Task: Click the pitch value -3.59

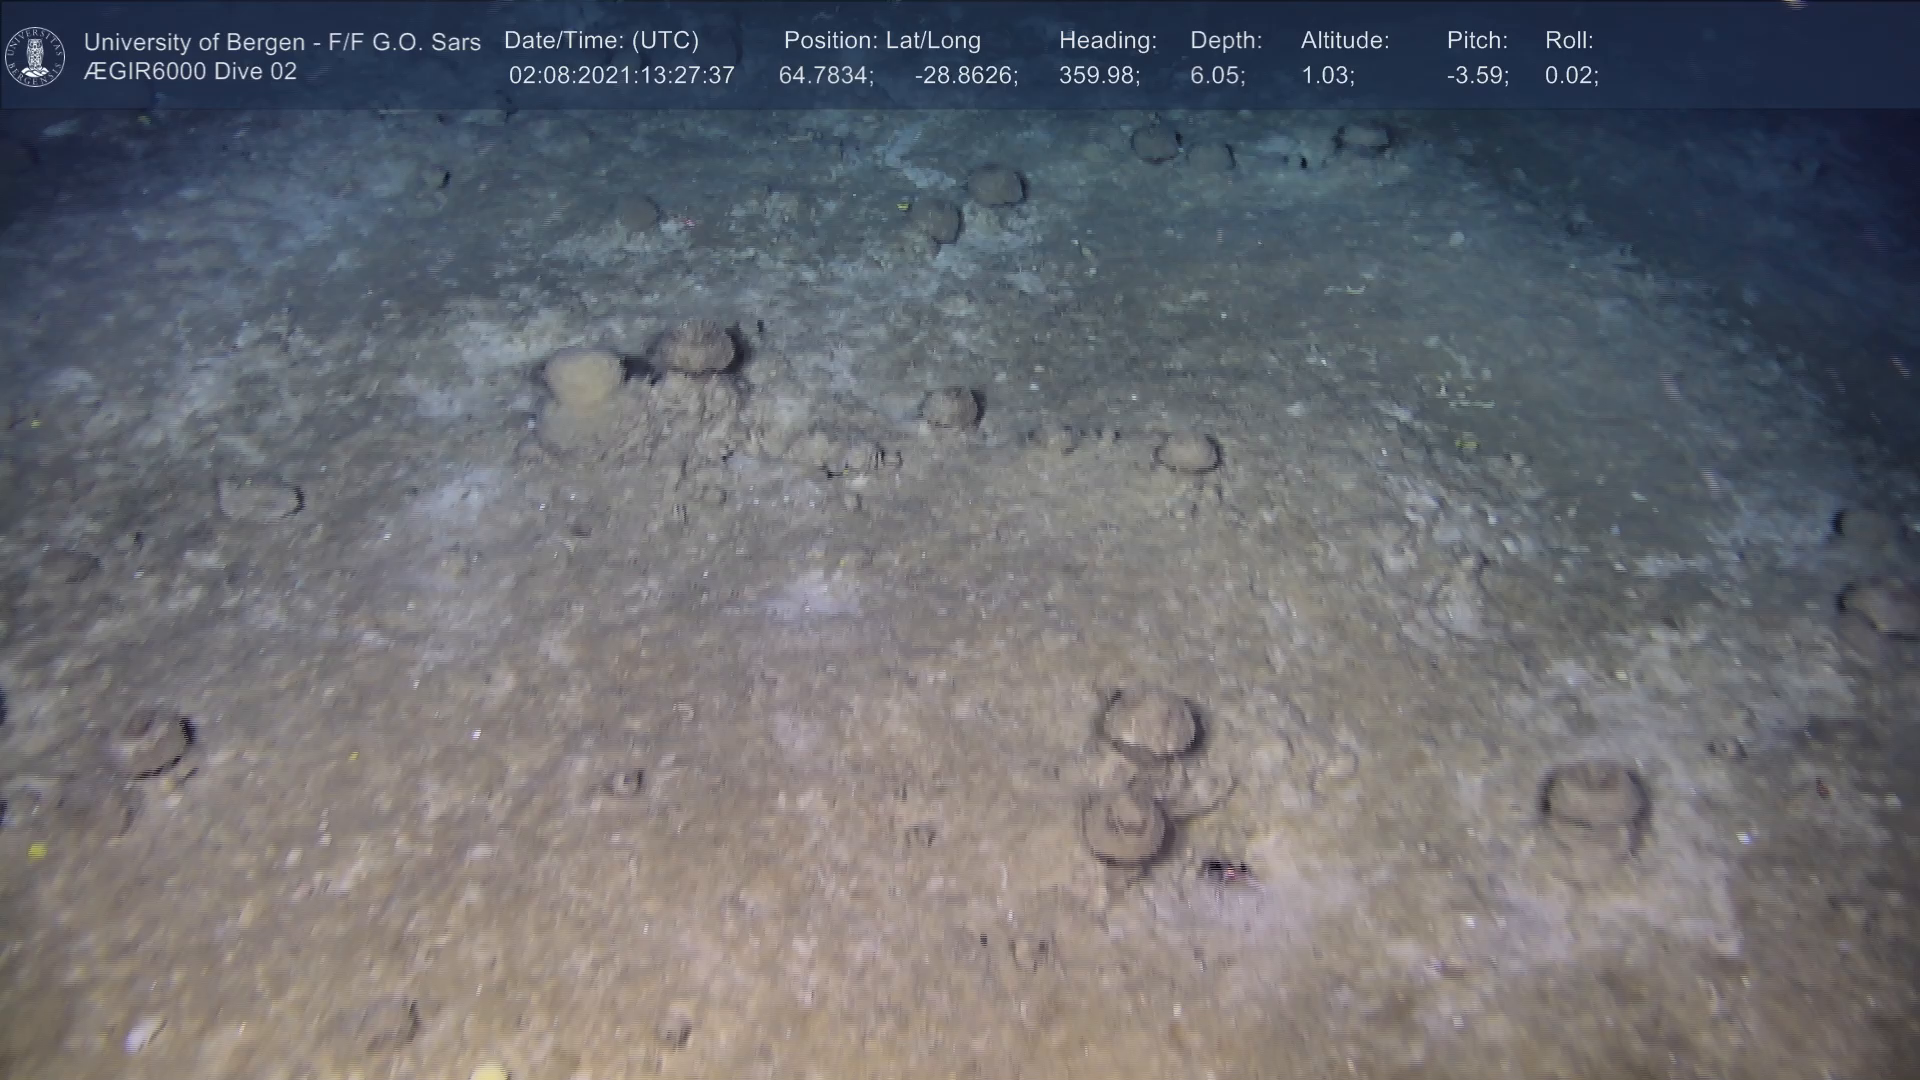Action: pos(1477,76)
